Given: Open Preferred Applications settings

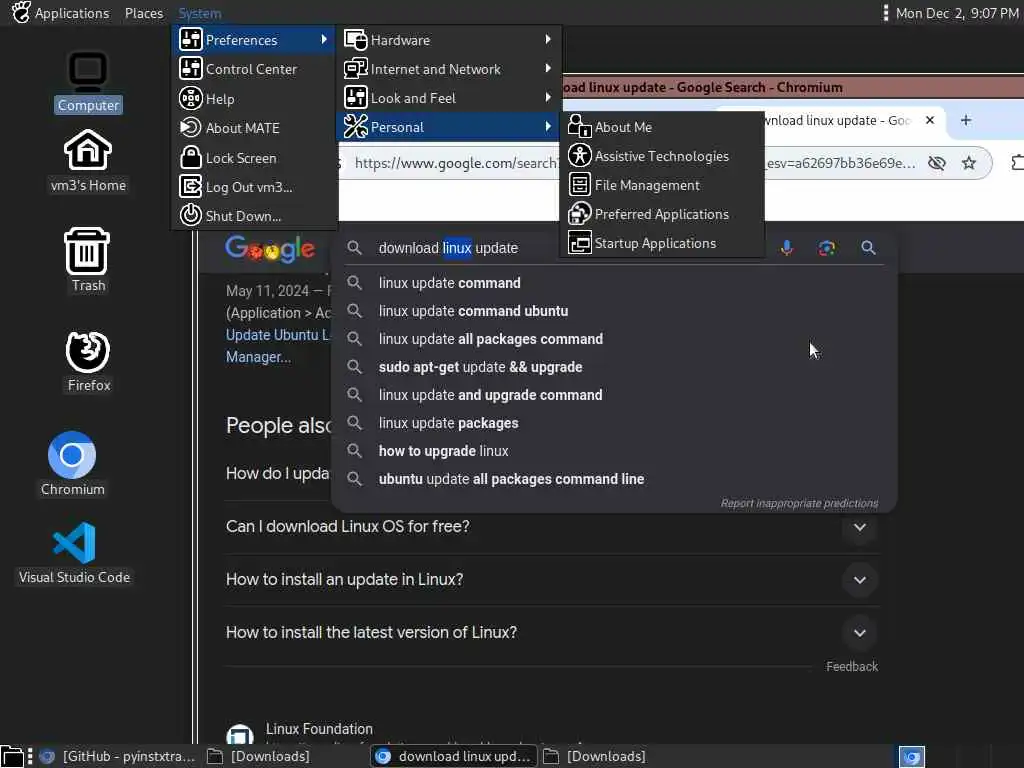Looking at the screenshot, I should [662, 214].
